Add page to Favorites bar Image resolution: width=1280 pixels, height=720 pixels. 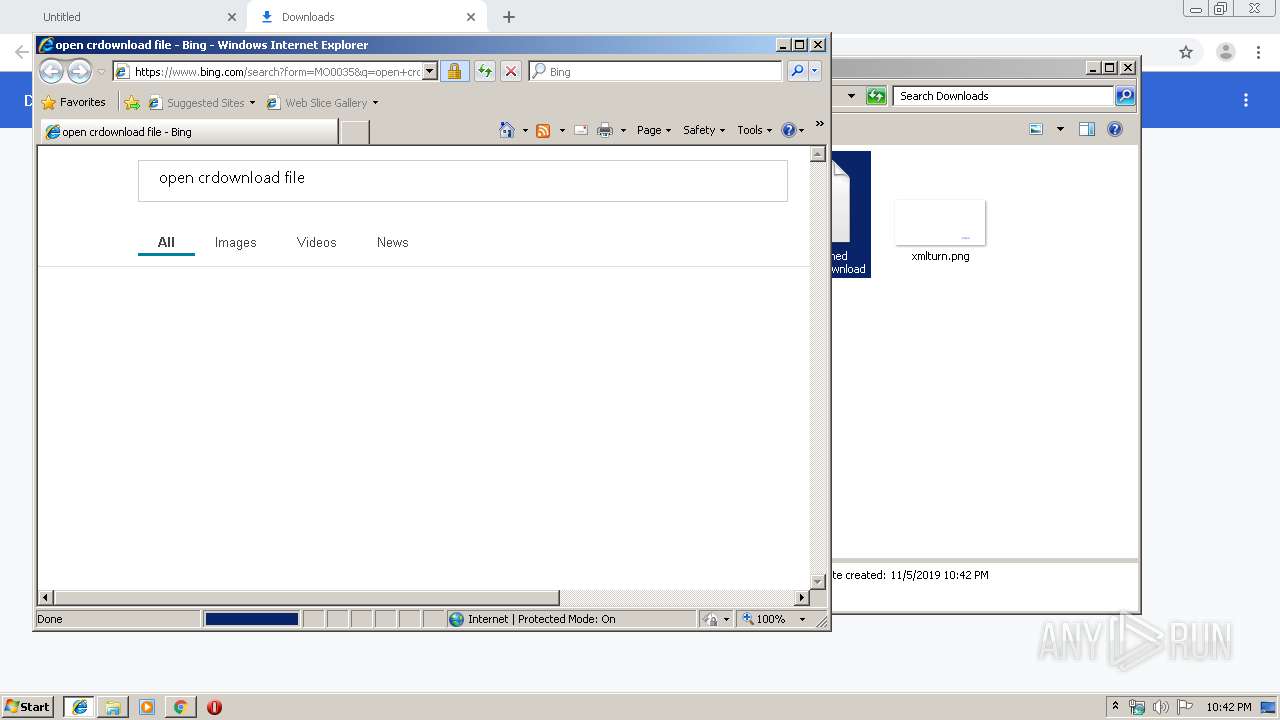point(132,102)
